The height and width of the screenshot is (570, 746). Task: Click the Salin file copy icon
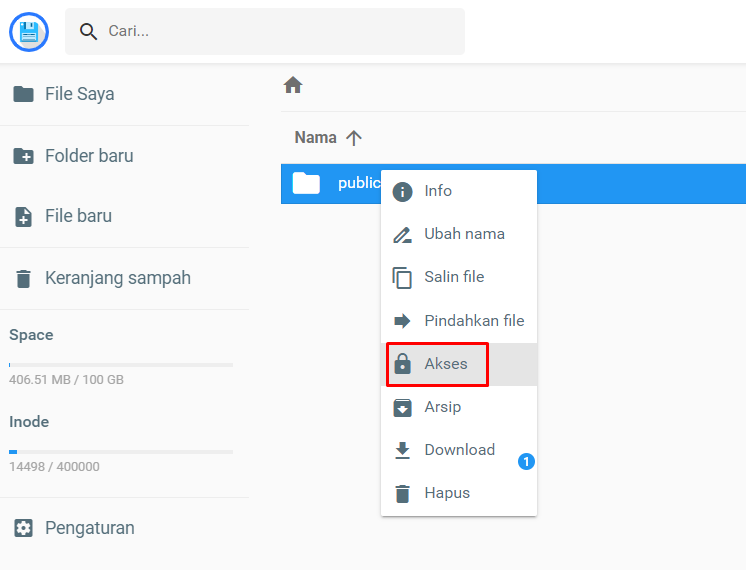click(403, 278)
